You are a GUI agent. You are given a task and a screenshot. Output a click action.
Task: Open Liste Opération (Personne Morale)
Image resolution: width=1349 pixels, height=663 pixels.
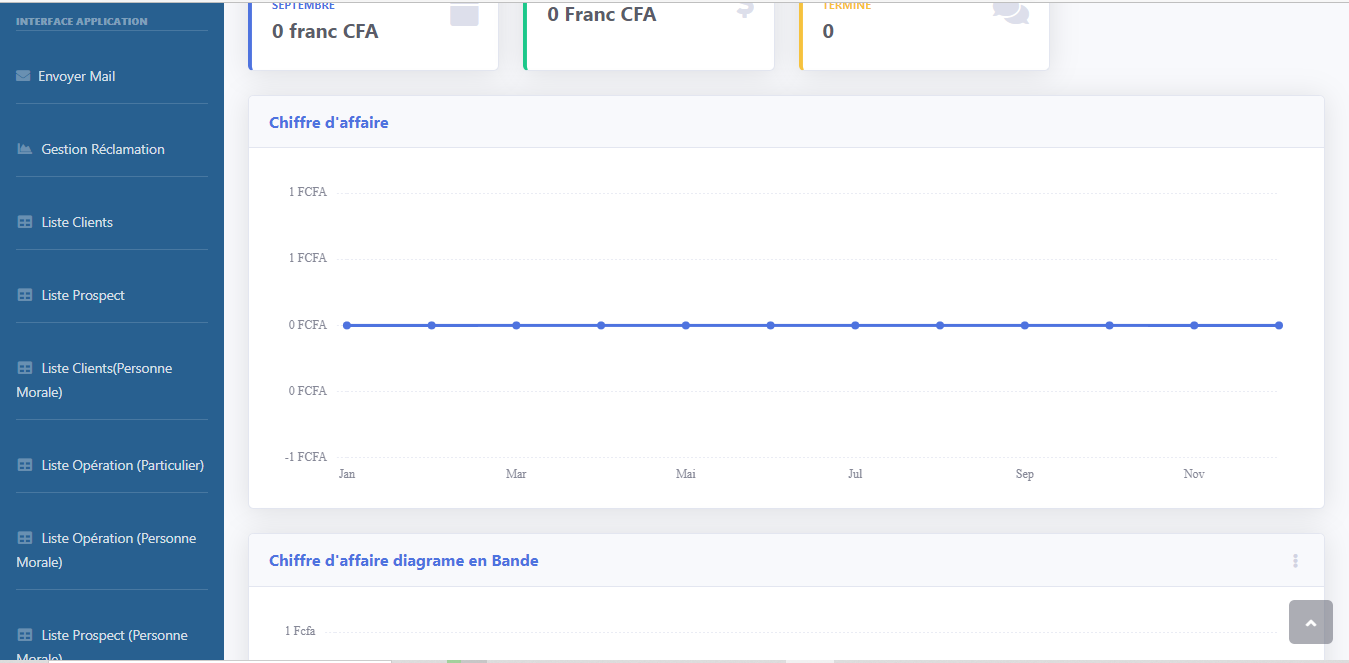point(118,539)
